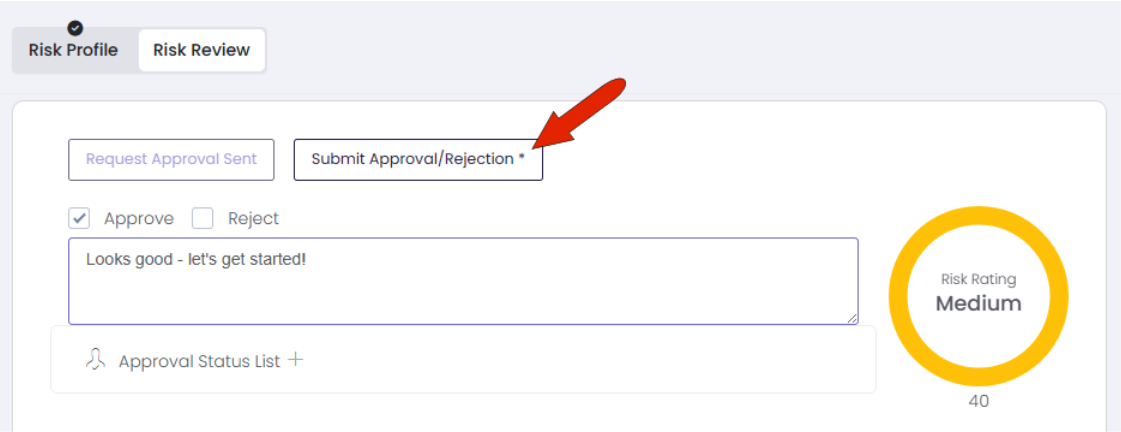Click the Medium rating text in ring

pyautogui.click(x=979, y=303)
